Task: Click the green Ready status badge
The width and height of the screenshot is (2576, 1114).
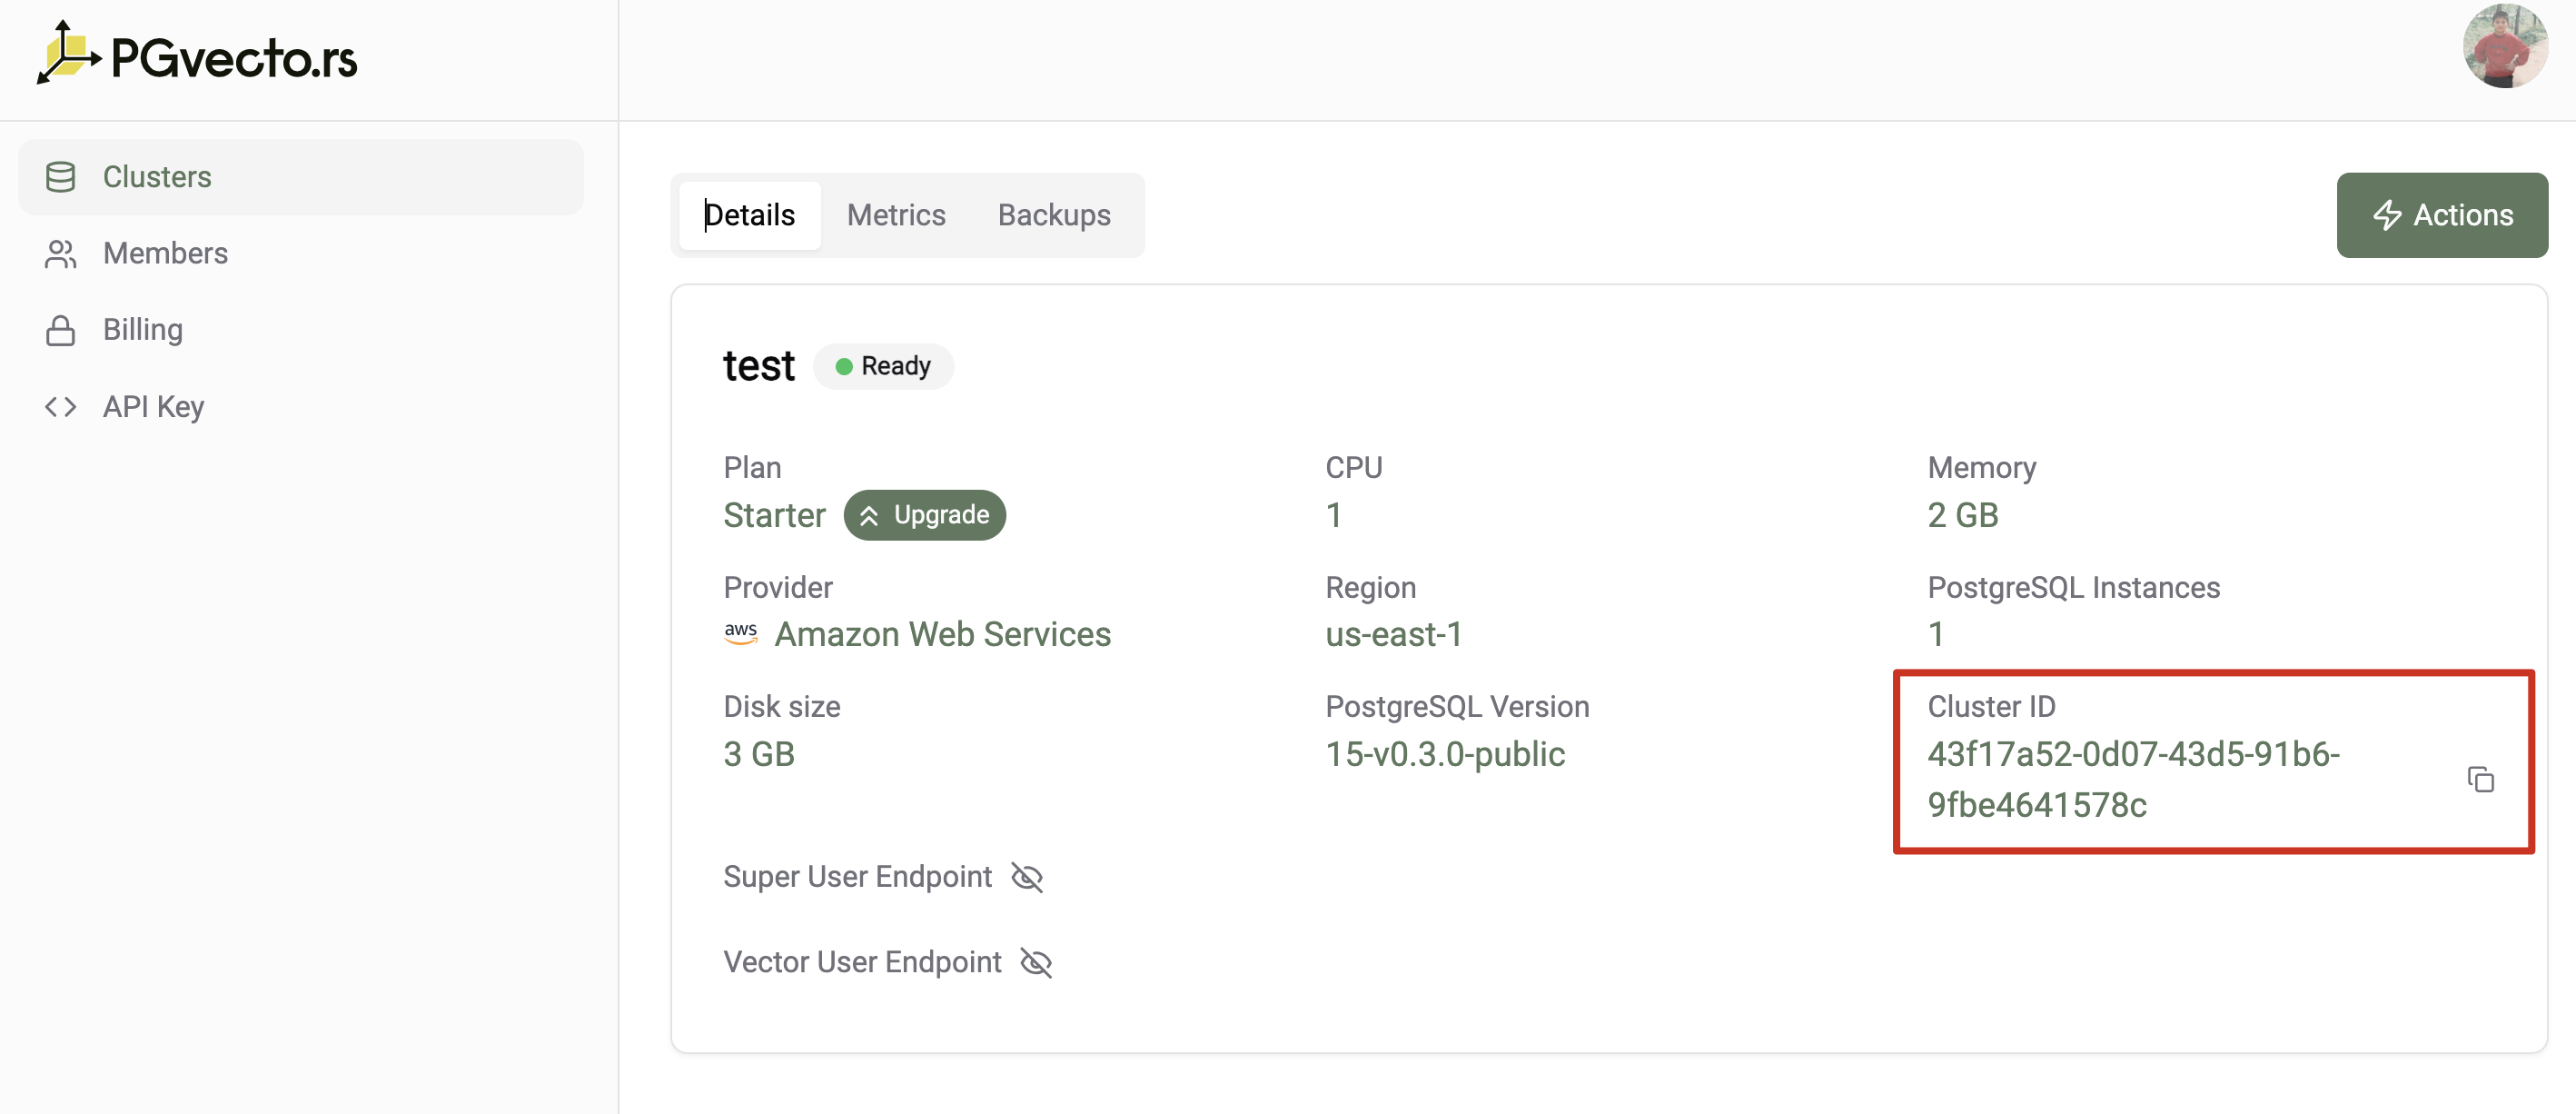Action: click(x=883, y=366)
